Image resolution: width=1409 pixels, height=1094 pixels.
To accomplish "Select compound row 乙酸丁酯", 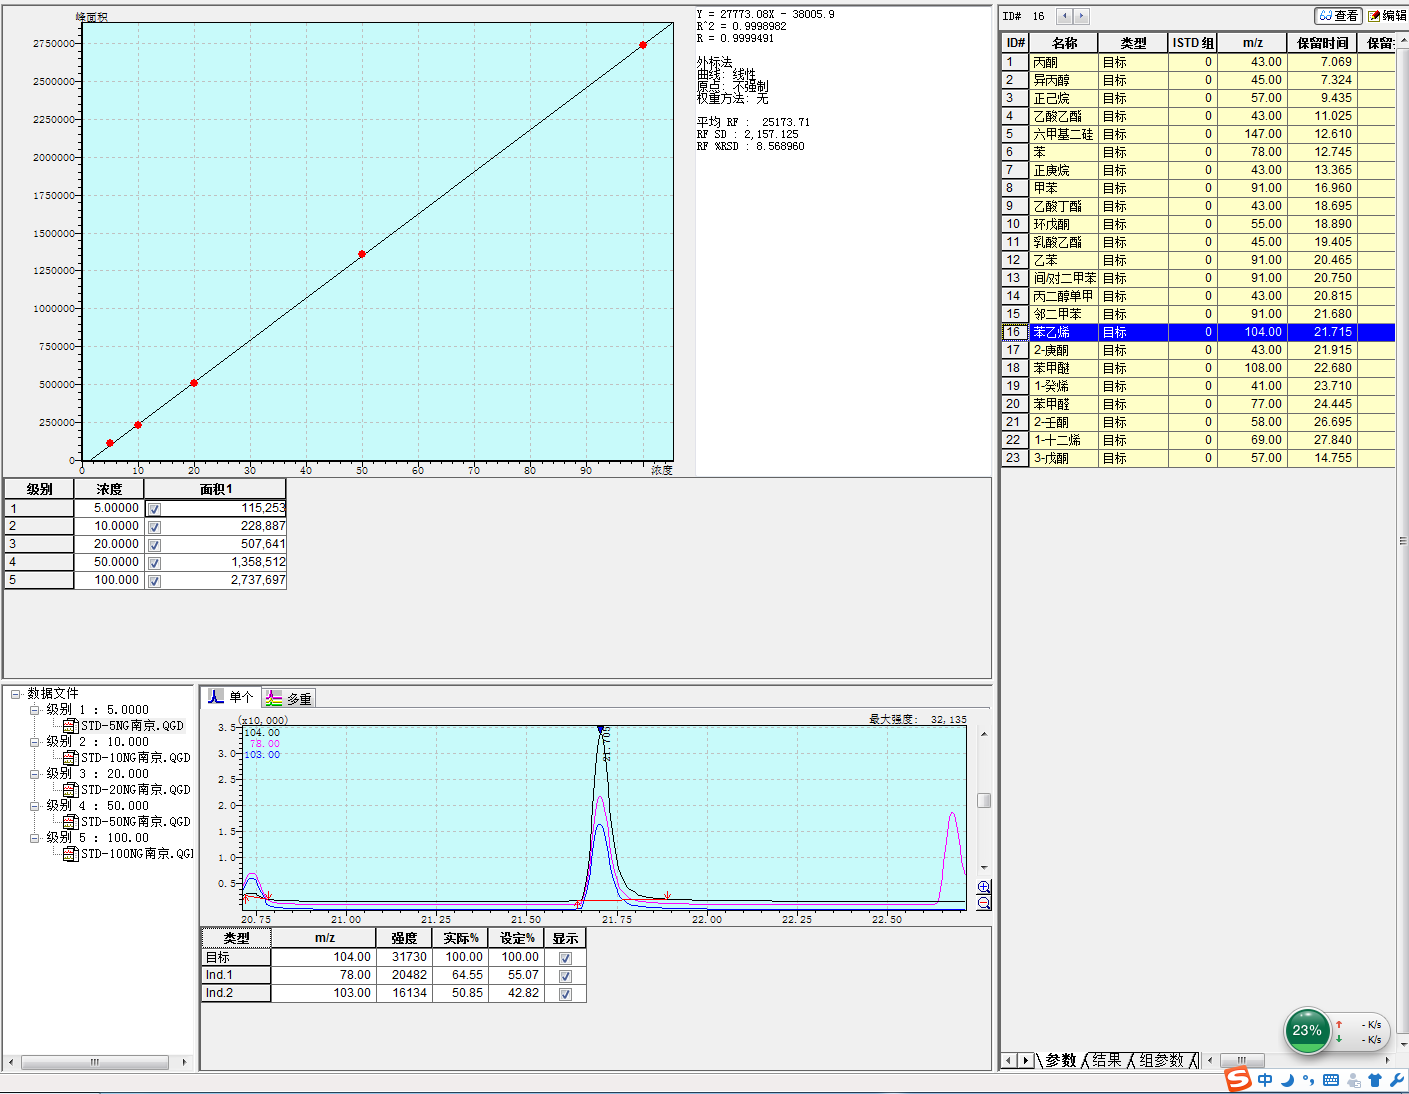I will [x=1198, y=206].
